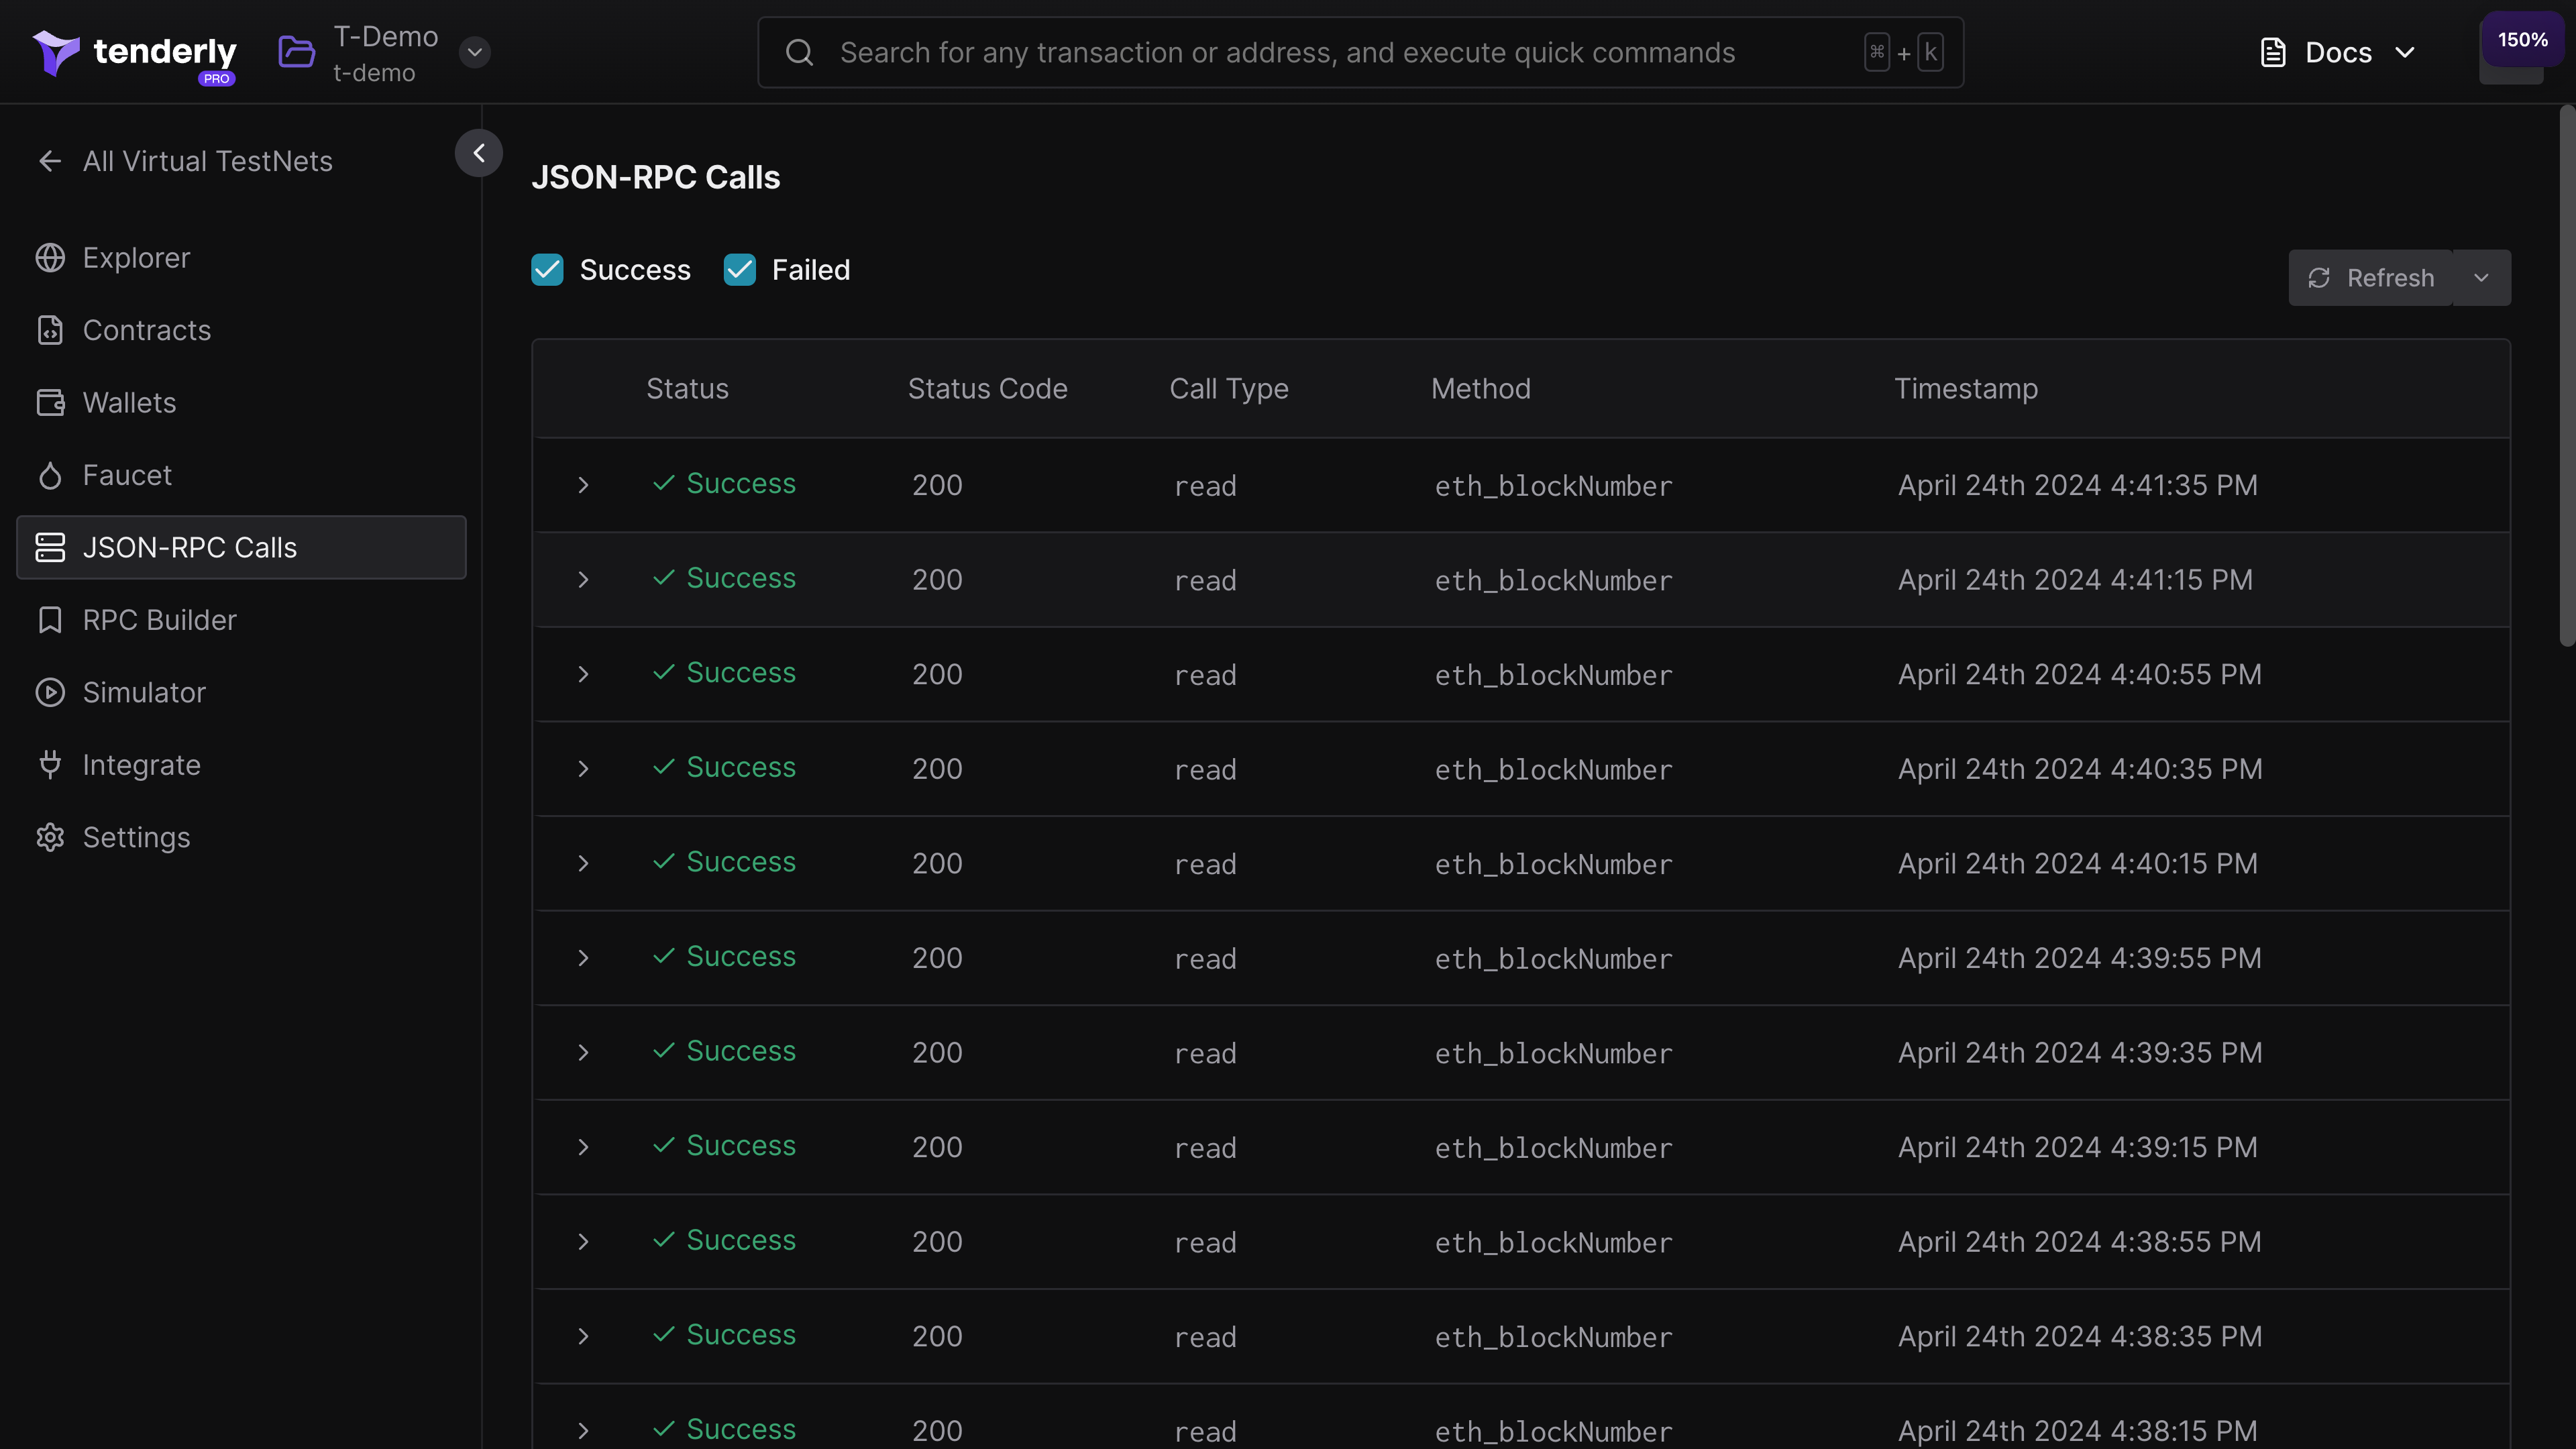Image resolution: width=2576 pixels, height=1449 pixels.
Task: Click the Explorer globe icon
Action: click(50, 258)
